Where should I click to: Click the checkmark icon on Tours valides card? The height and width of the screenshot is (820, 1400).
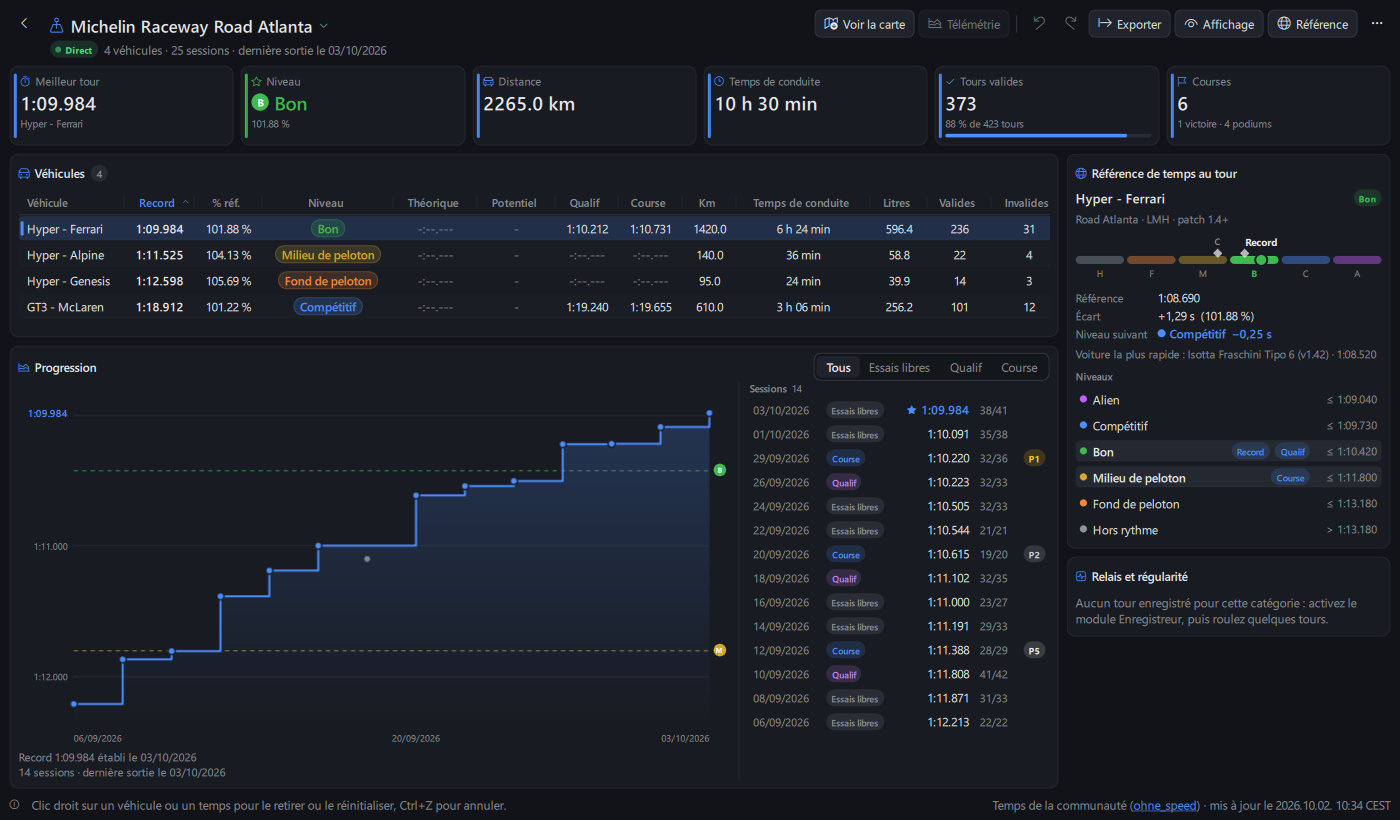(951, 82)
